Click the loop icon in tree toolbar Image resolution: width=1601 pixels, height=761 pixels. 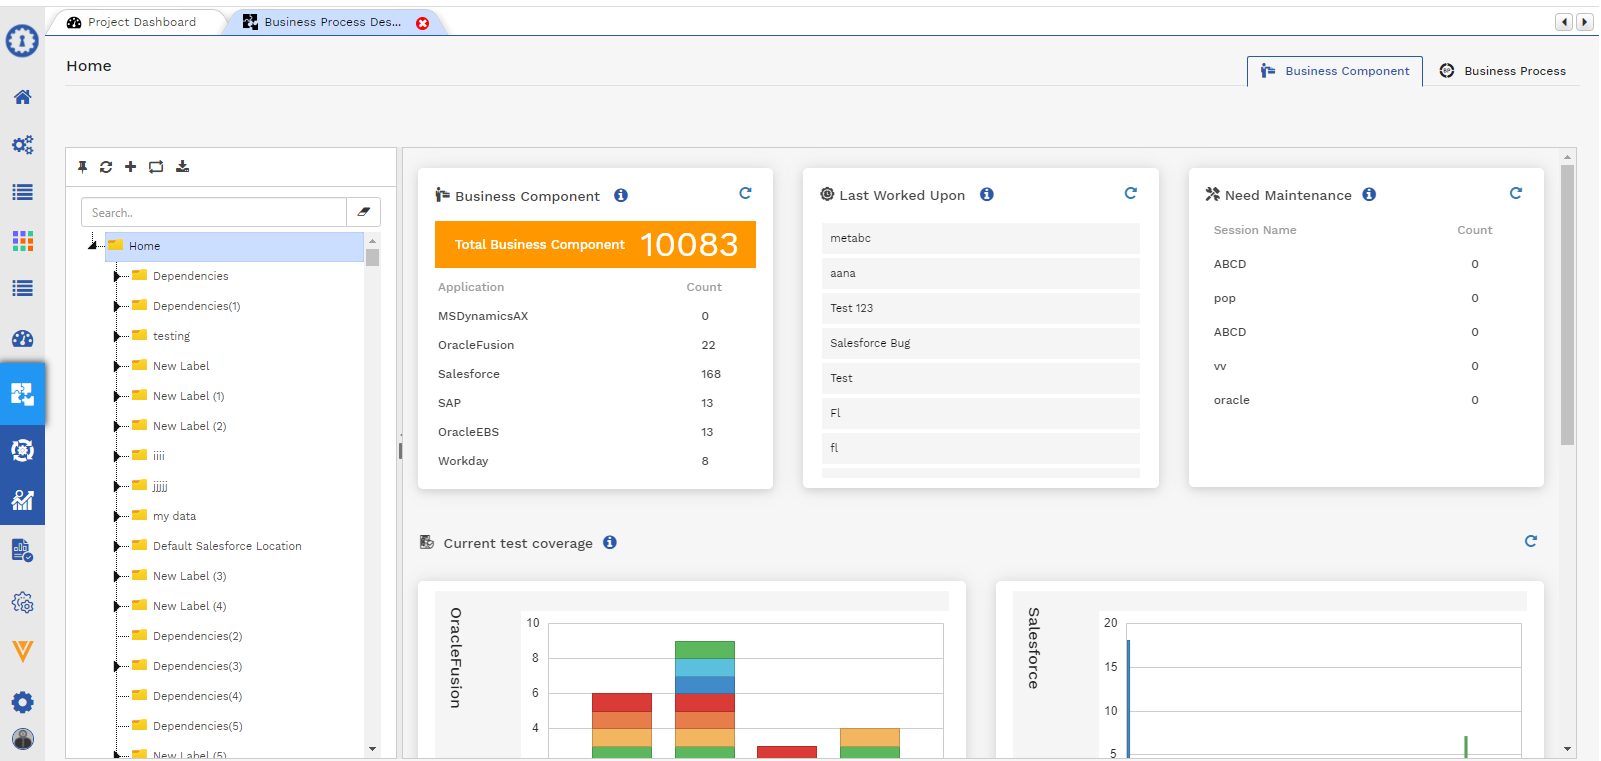coord(156,167)
